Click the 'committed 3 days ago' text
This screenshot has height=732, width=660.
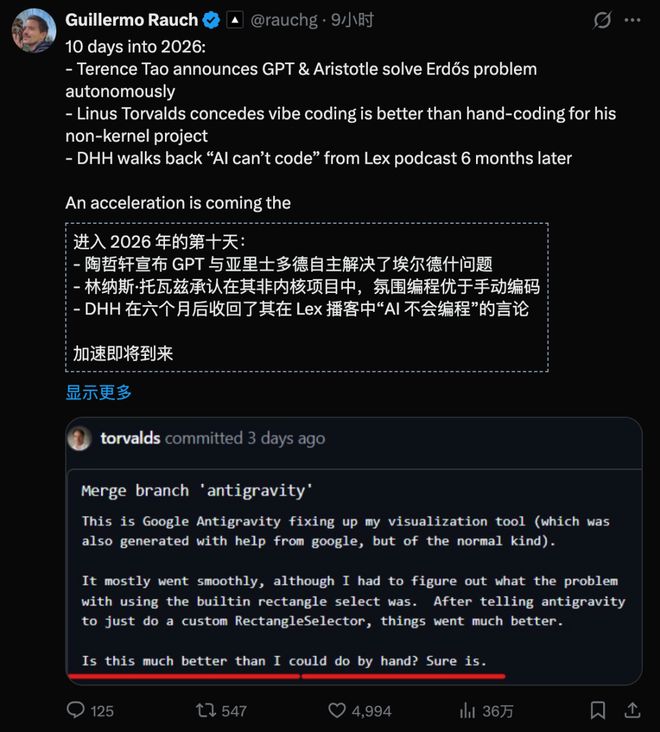click(245, 438)
